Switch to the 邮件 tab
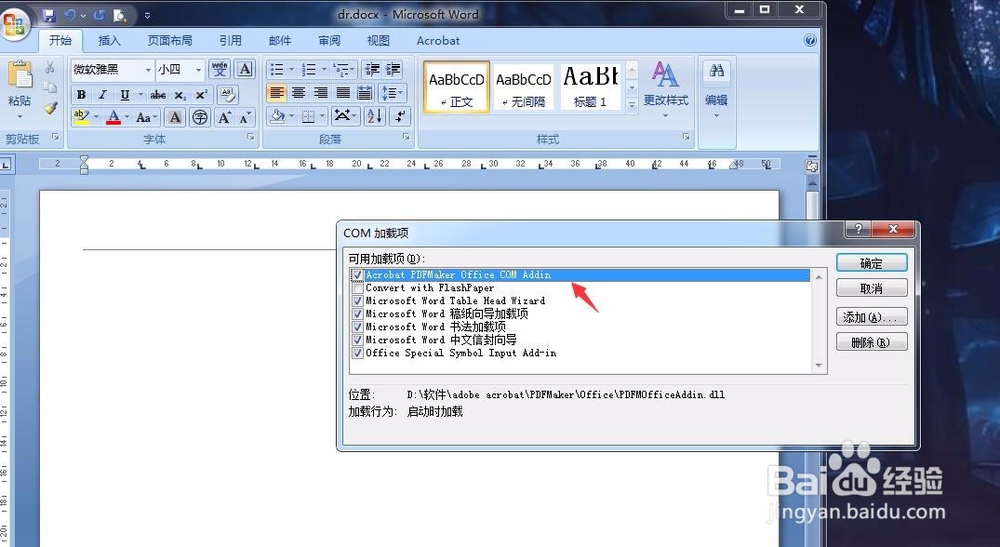The height and width of the screenshot is (547, 1000). point(279,40)
